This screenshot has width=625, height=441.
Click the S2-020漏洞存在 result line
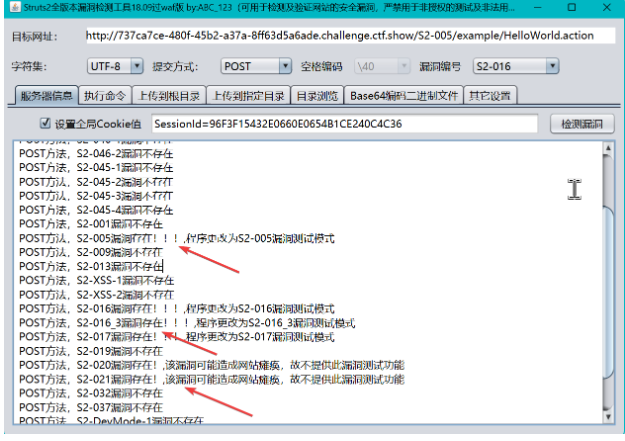coord(212,365)
